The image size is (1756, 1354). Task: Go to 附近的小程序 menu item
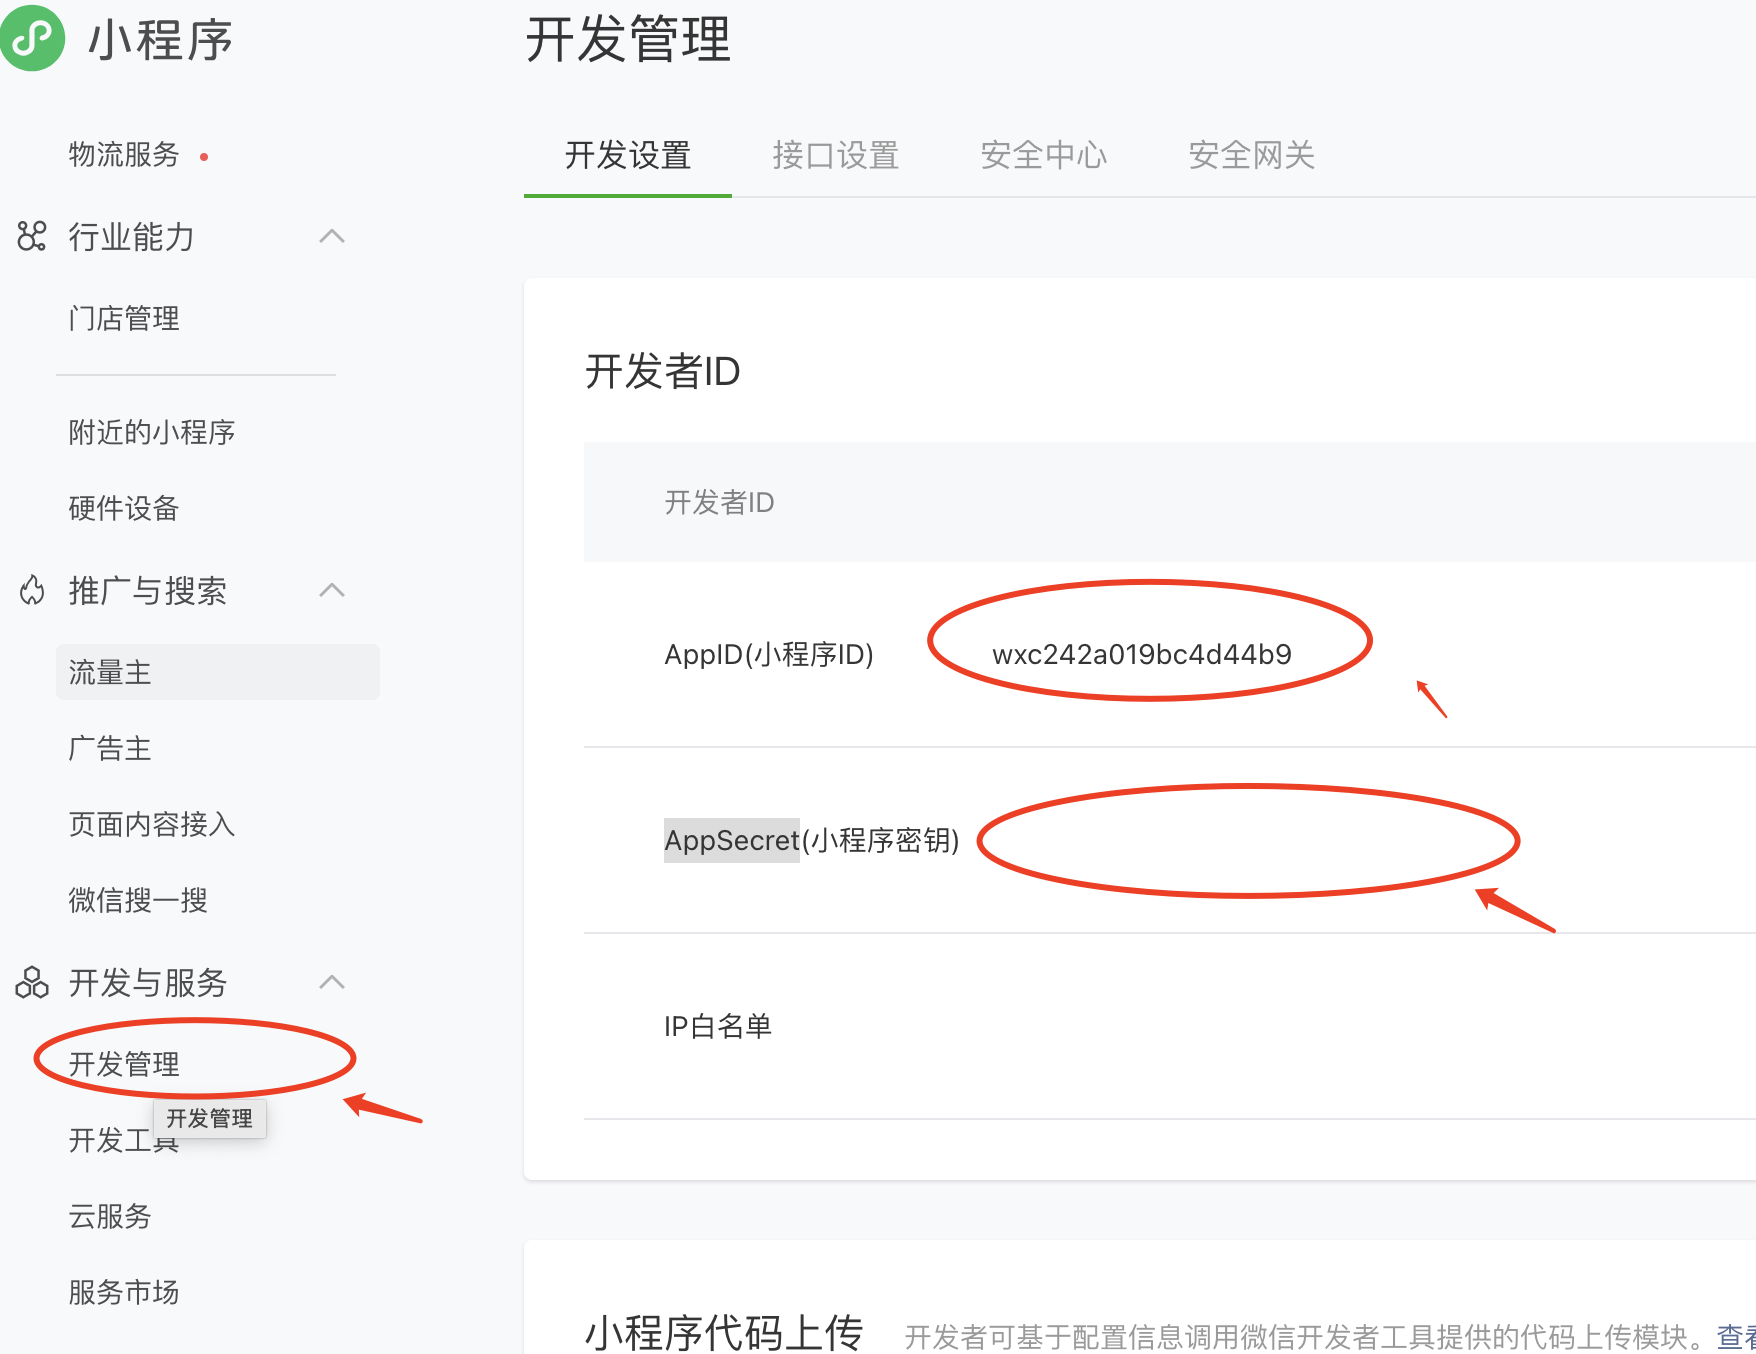click(152, 432)
